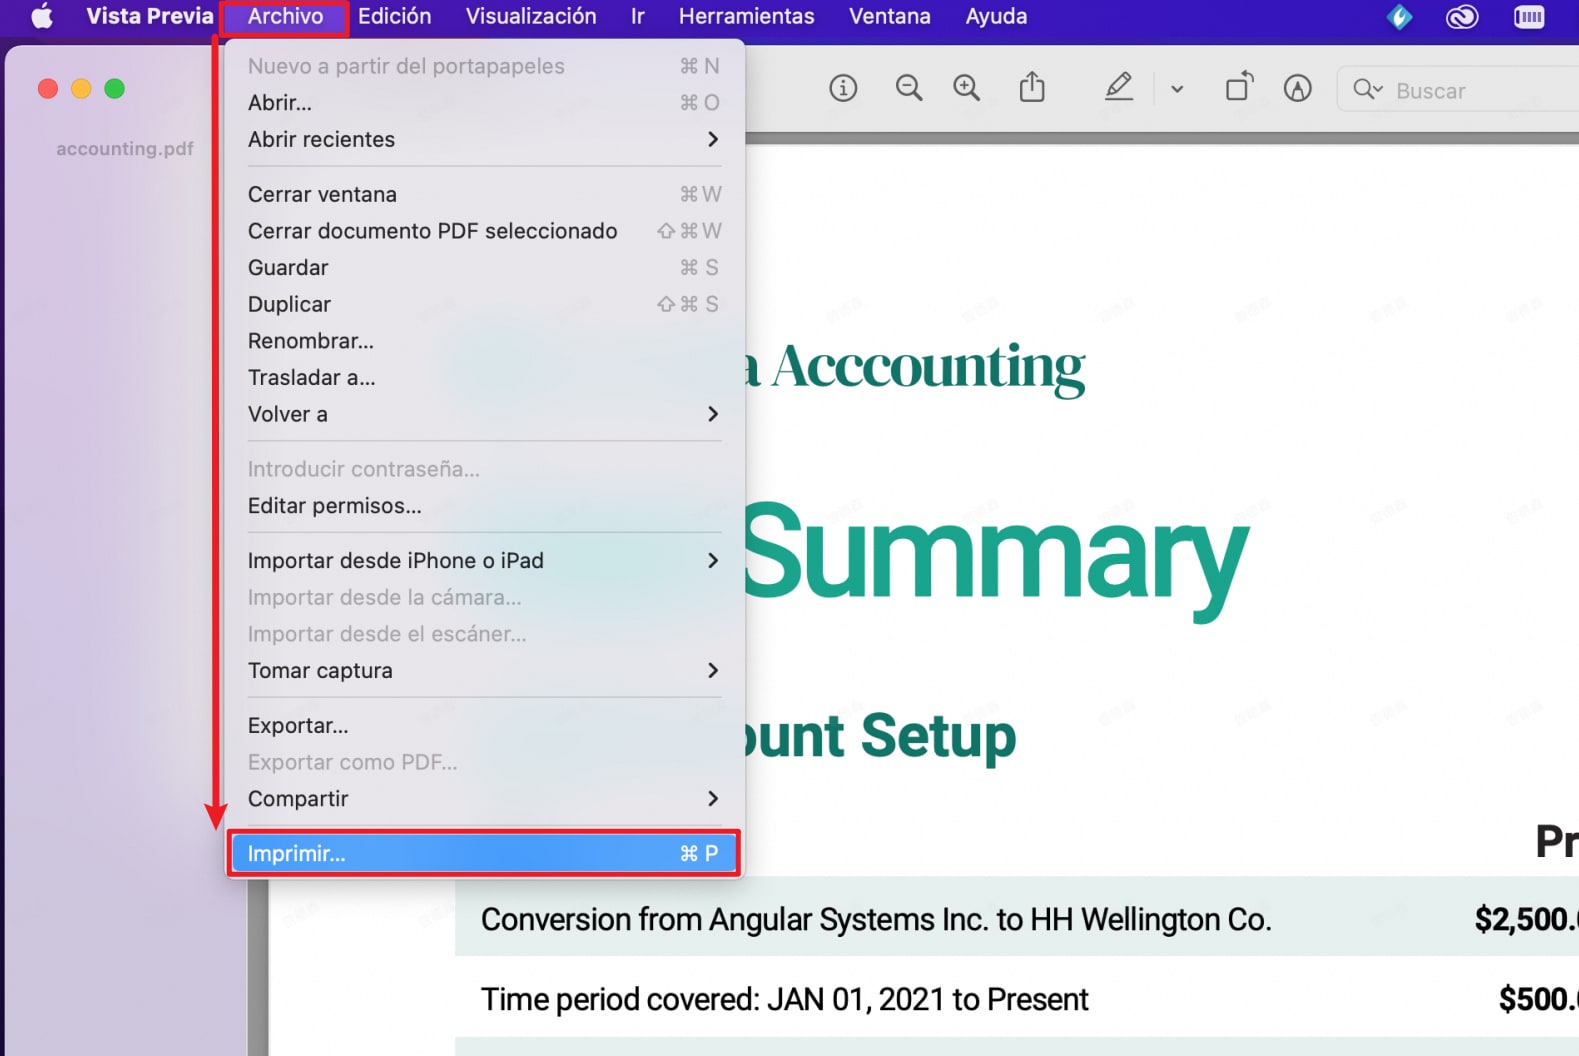Click Guardar in the menu

(288, 267)
